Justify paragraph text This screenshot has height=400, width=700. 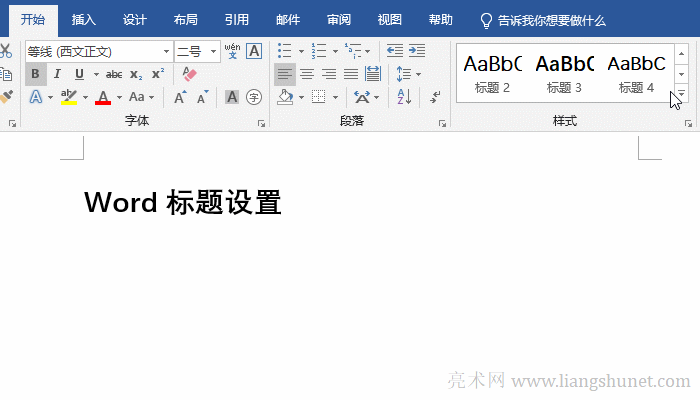pos(351,74)
